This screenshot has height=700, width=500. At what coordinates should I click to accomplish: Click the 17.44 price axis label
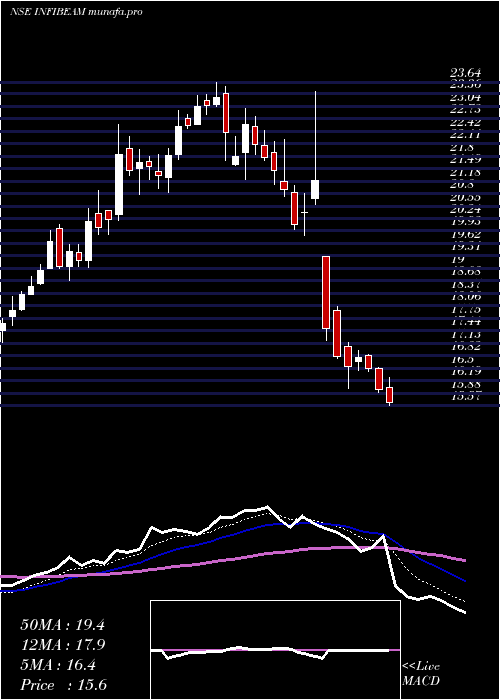pos(465,322)
